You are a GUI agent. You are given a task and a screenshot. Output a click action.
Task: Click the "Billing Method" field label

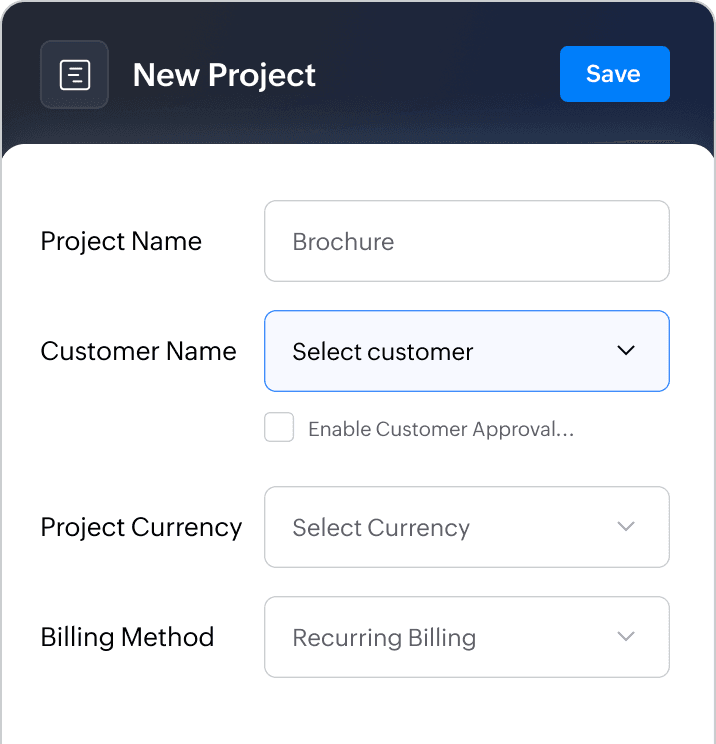tap(127, 637)
